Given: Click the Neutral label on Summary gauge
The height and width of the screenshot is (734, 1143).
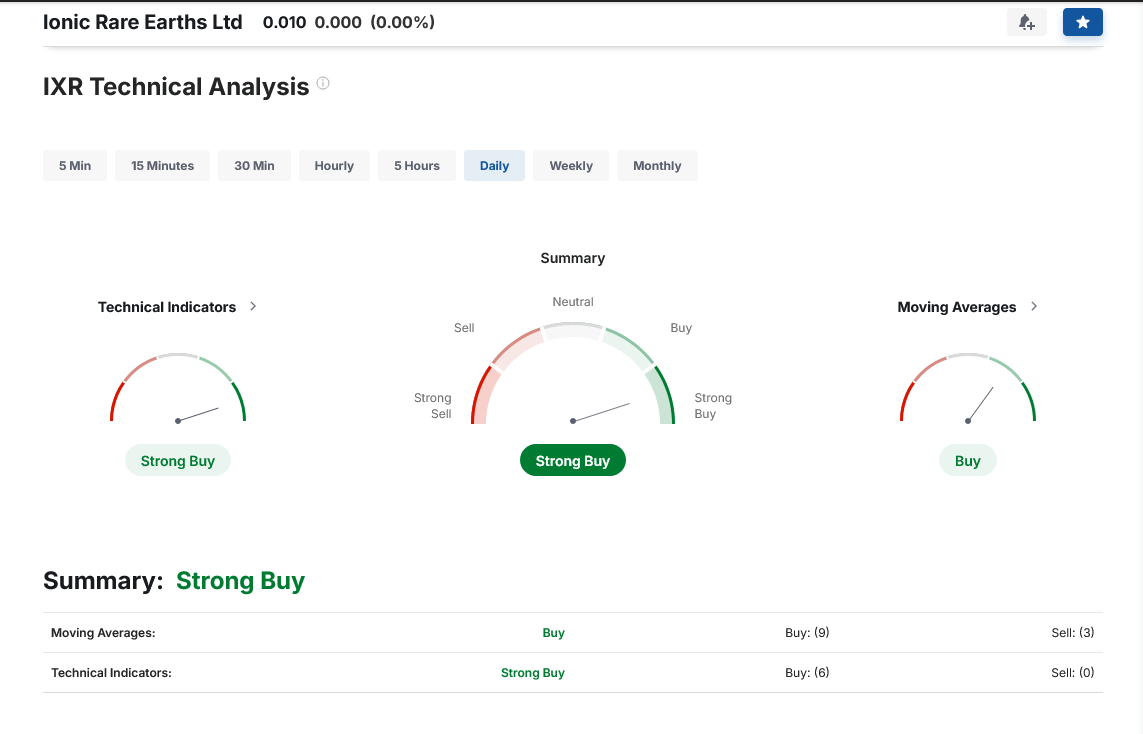Looking at the screenshot, I should point(573,302).
